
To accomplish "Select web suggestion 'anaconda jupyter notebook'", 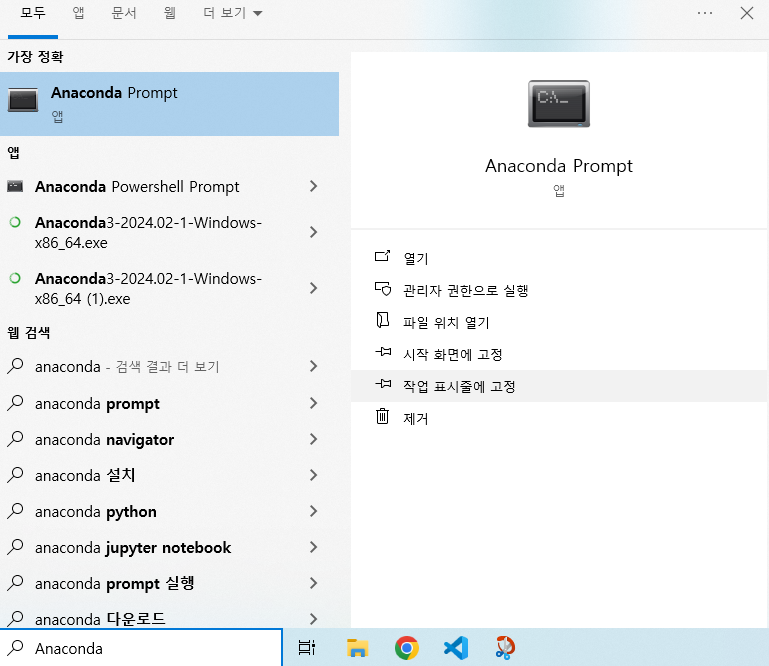I will [x=152, y=547].
